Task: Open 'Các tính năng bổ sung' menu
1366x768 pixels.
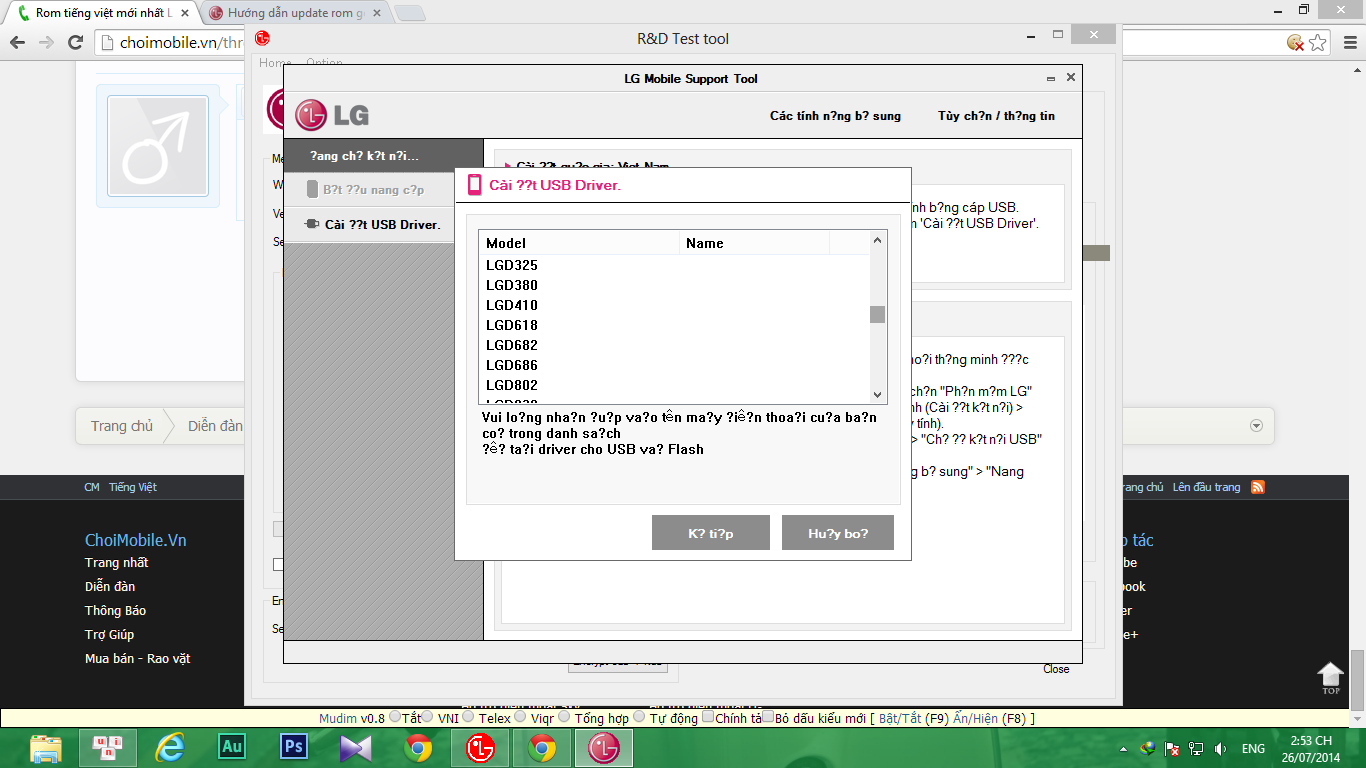Action: coord(835,116)
